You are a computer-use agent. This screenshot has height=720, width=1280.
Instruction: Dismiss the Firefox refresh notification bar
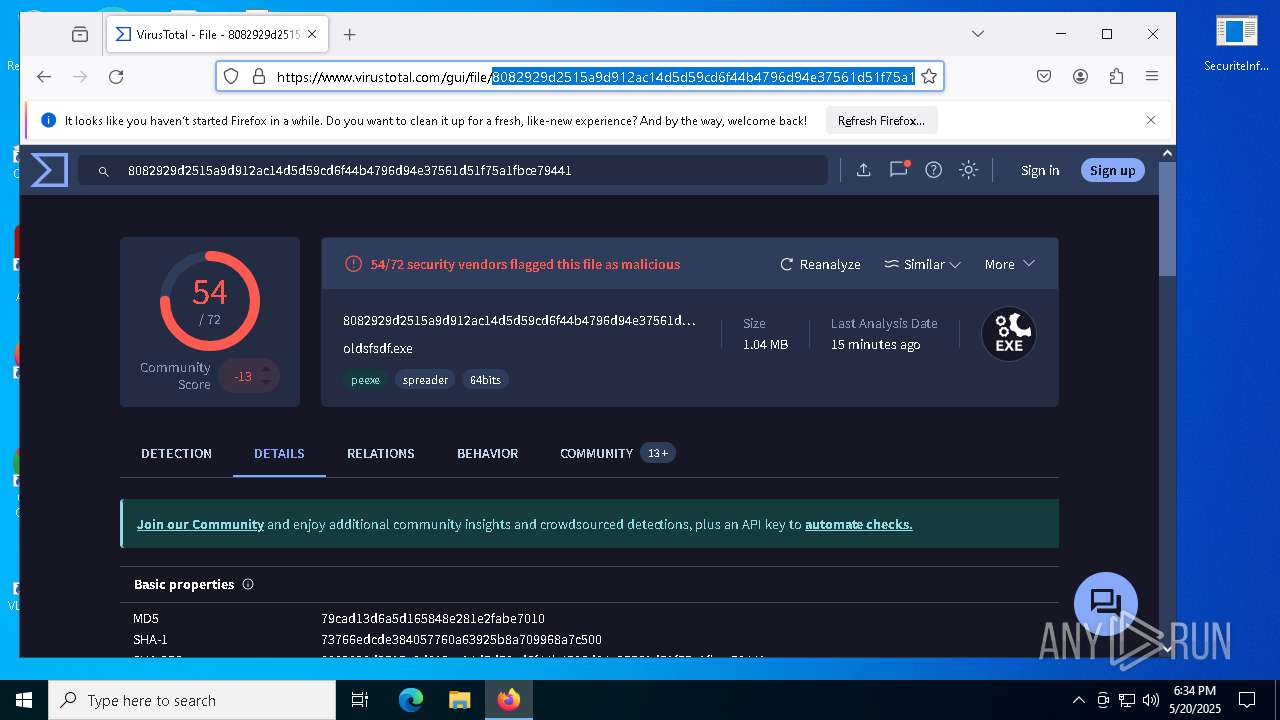[x=1151, y=120]
